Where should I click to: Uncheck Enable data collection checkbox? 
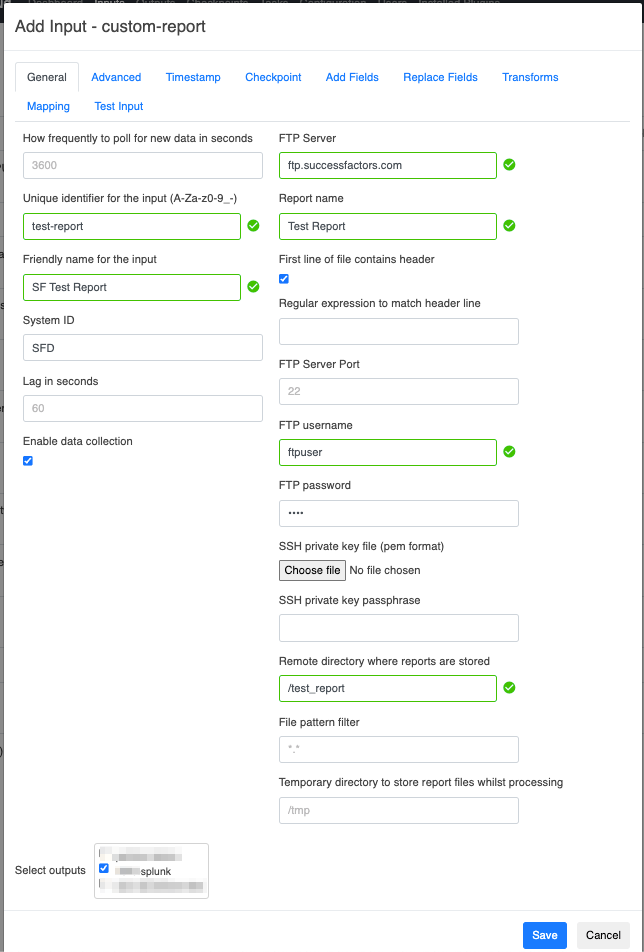[x=28, y=461]
